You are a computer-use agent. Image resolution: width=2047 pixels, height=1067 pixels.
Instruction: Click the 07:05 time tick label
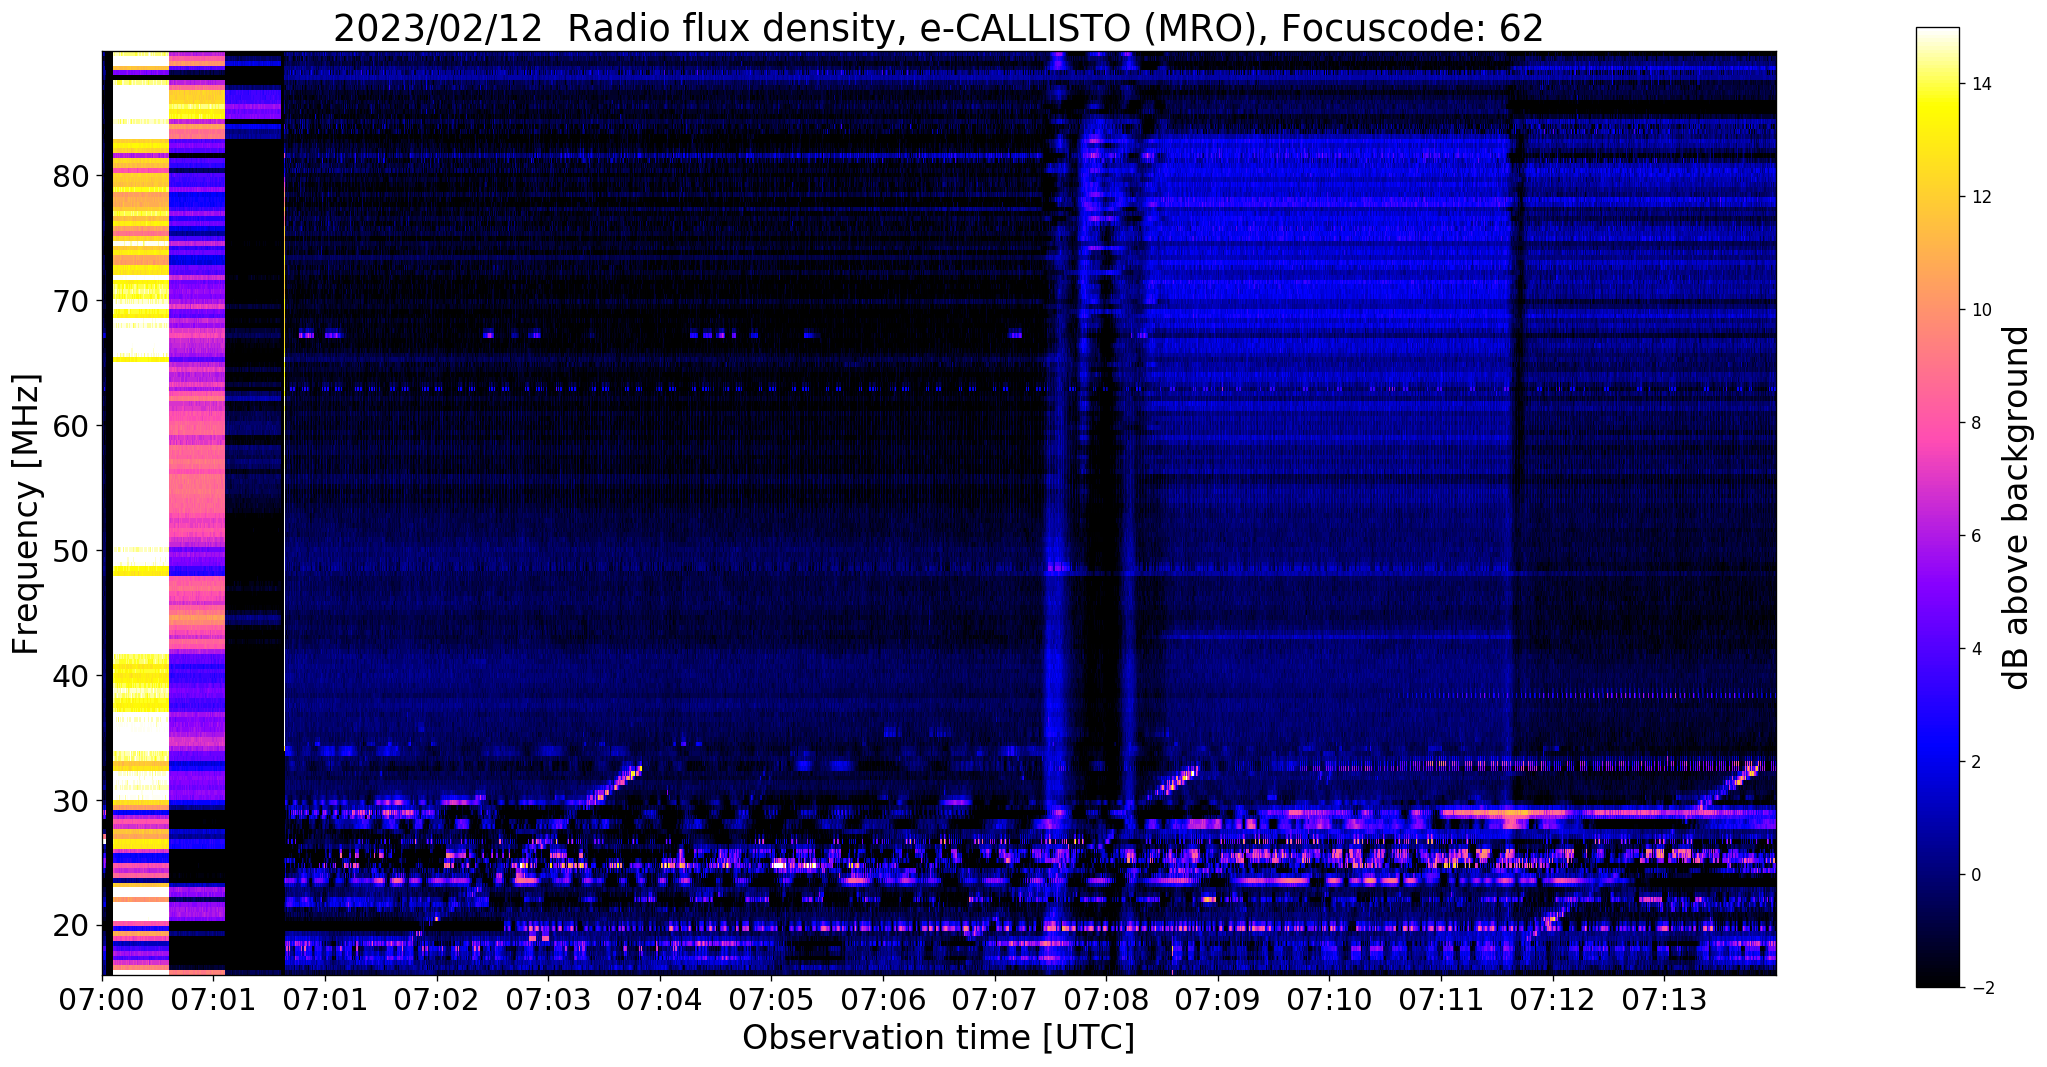pyautogui.click(x=771, y=999)
